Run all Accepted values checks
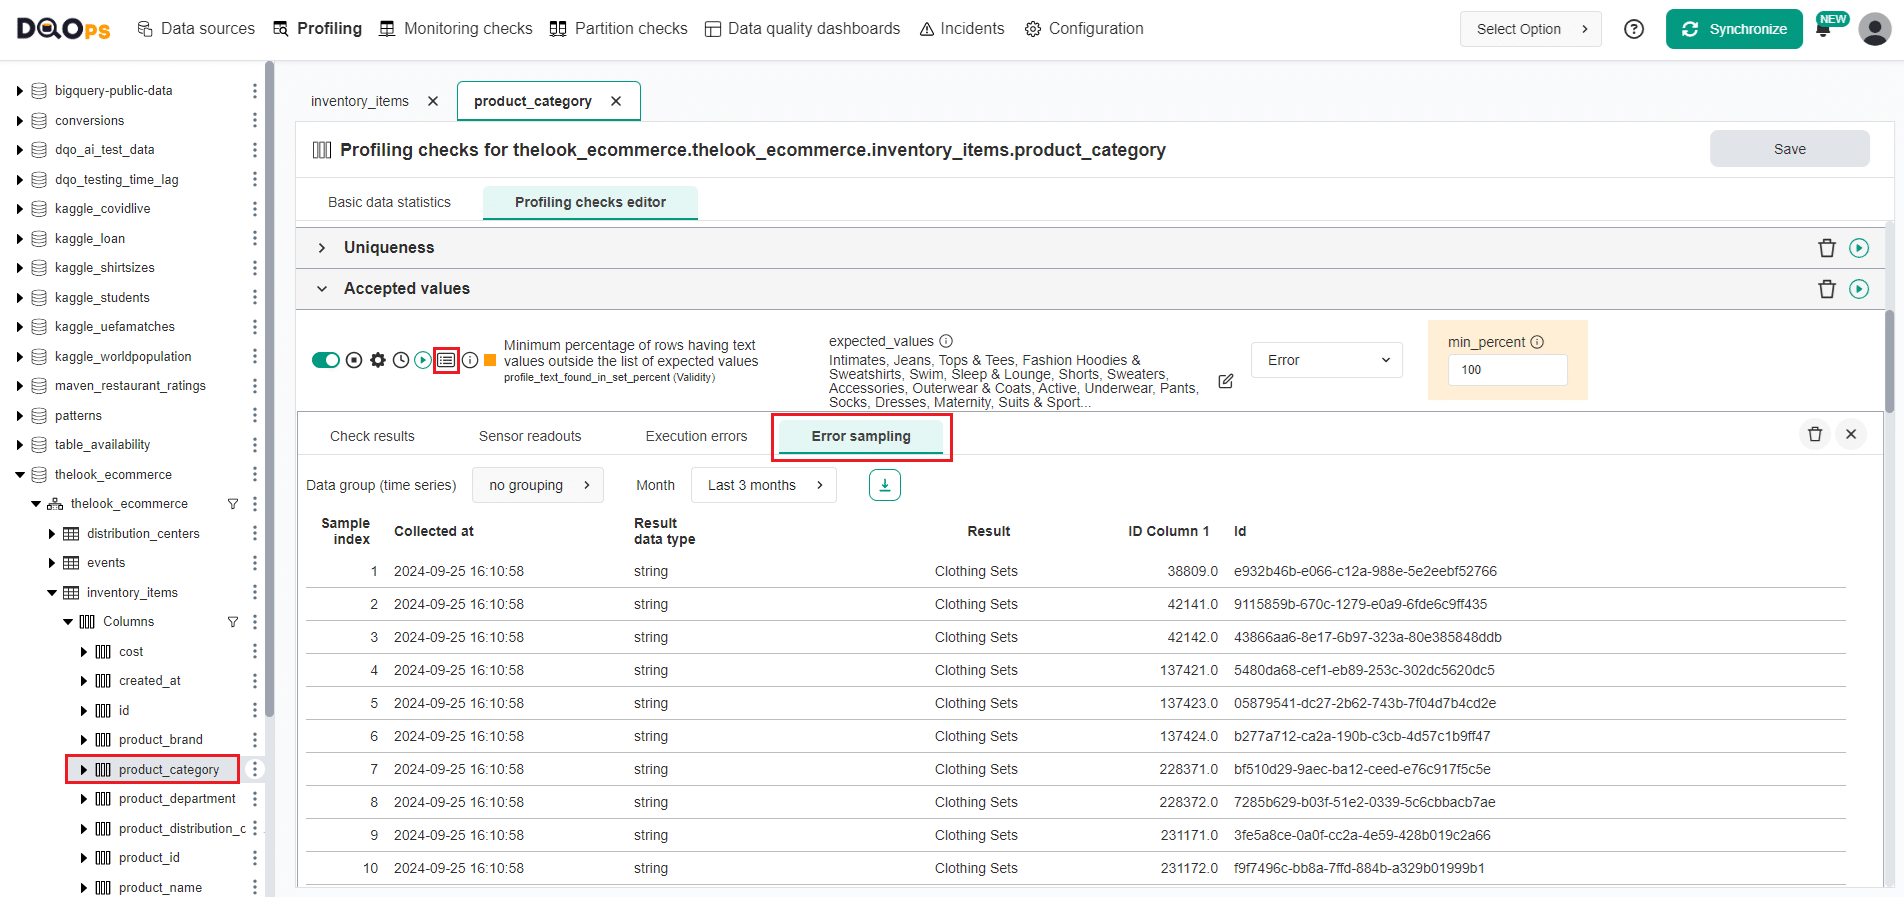 (1859, 289)
